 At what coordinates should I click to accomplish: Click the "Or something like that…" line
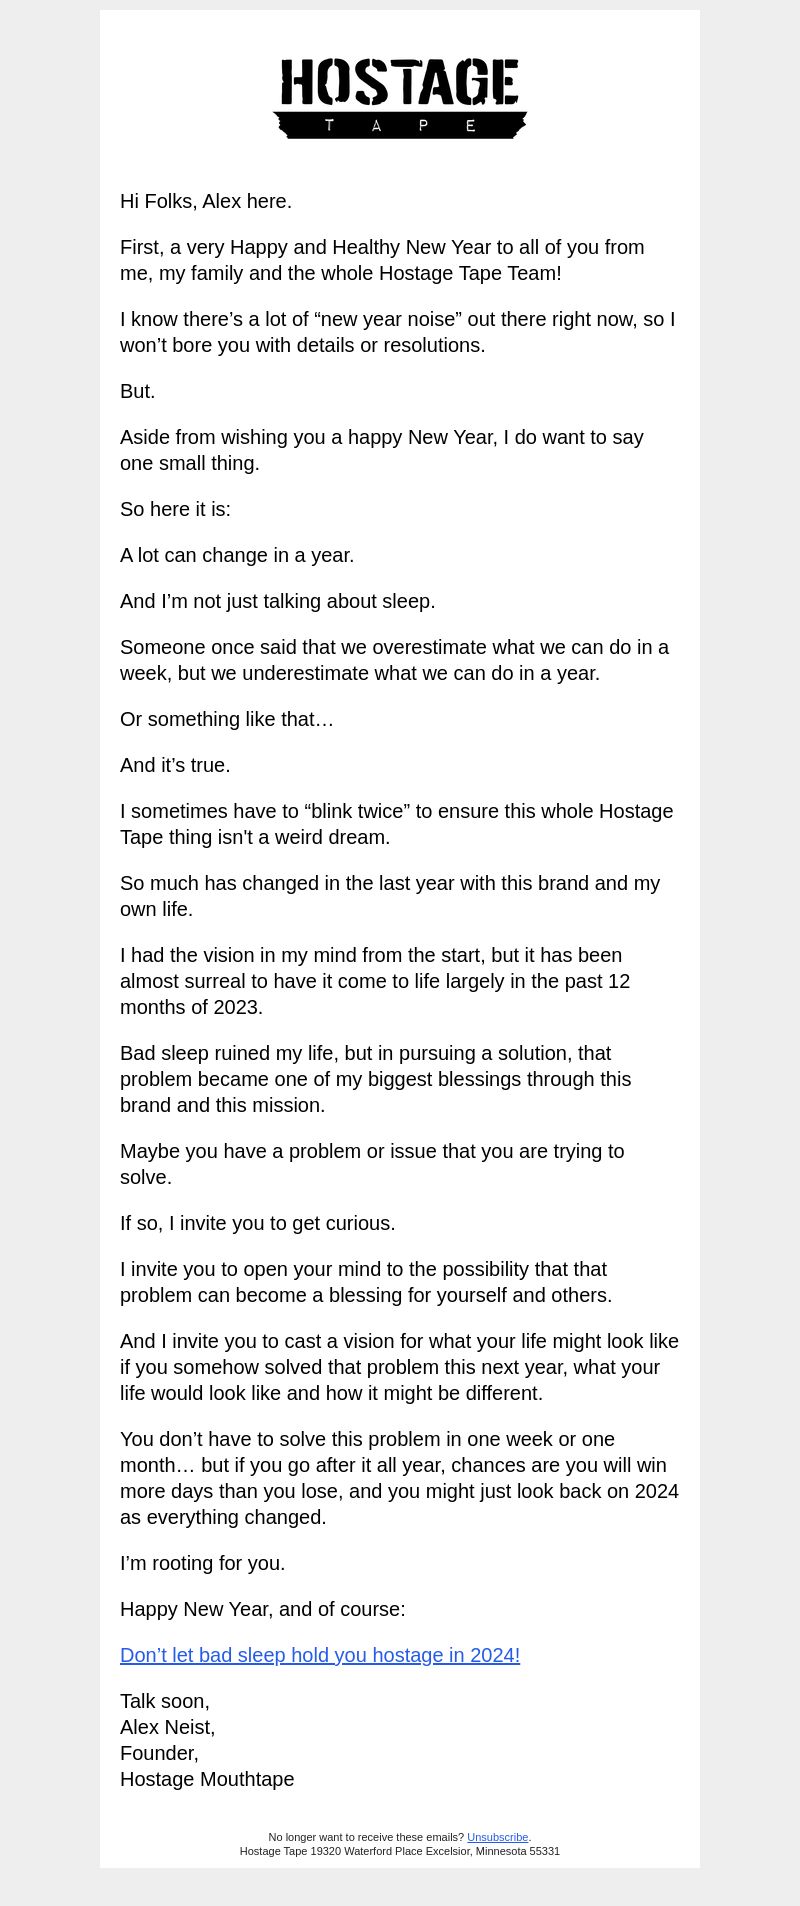tap(227, 719)
